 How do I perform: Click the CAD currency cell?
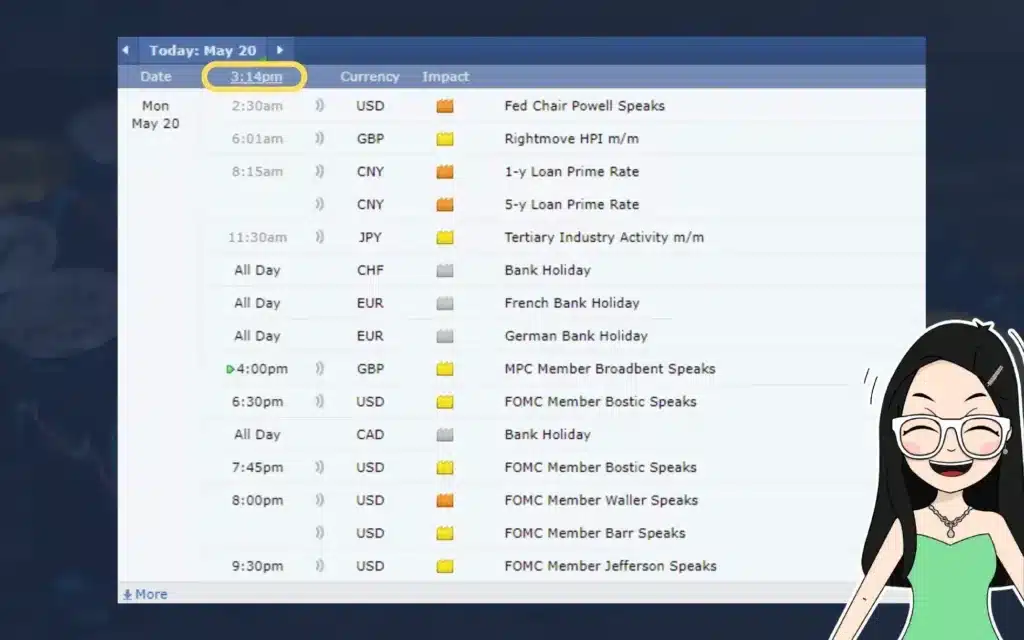(x=370, y=435)
